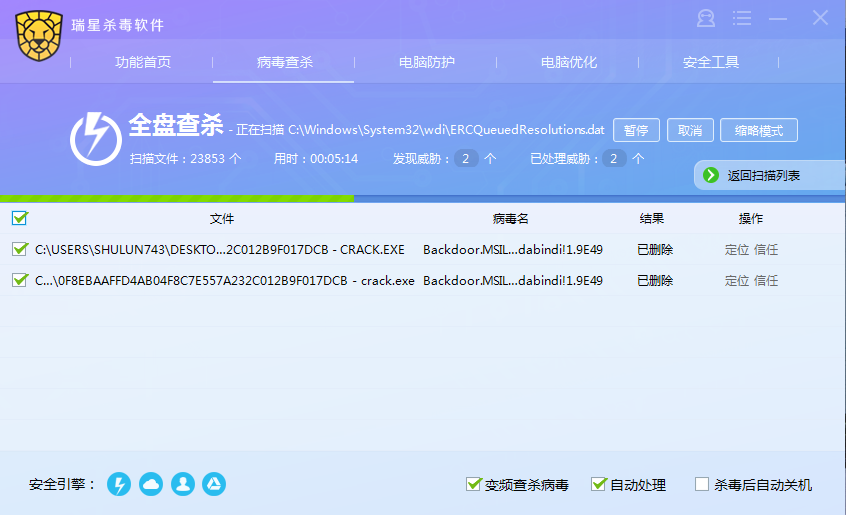Uncheck the CRACK.EXE uppercase row checkbox
Screen dimensions: 846x515
coord(20,249)
